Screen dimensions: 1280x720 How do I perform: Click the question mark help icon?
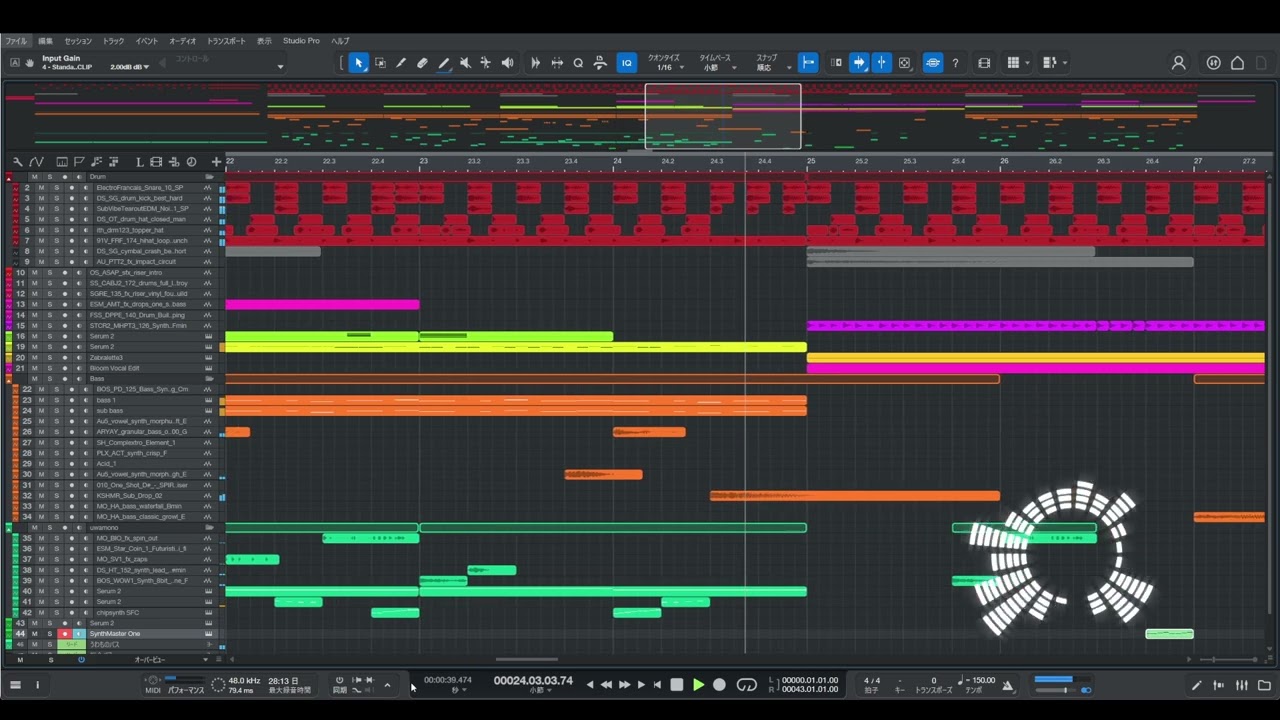tap(955, 63)
